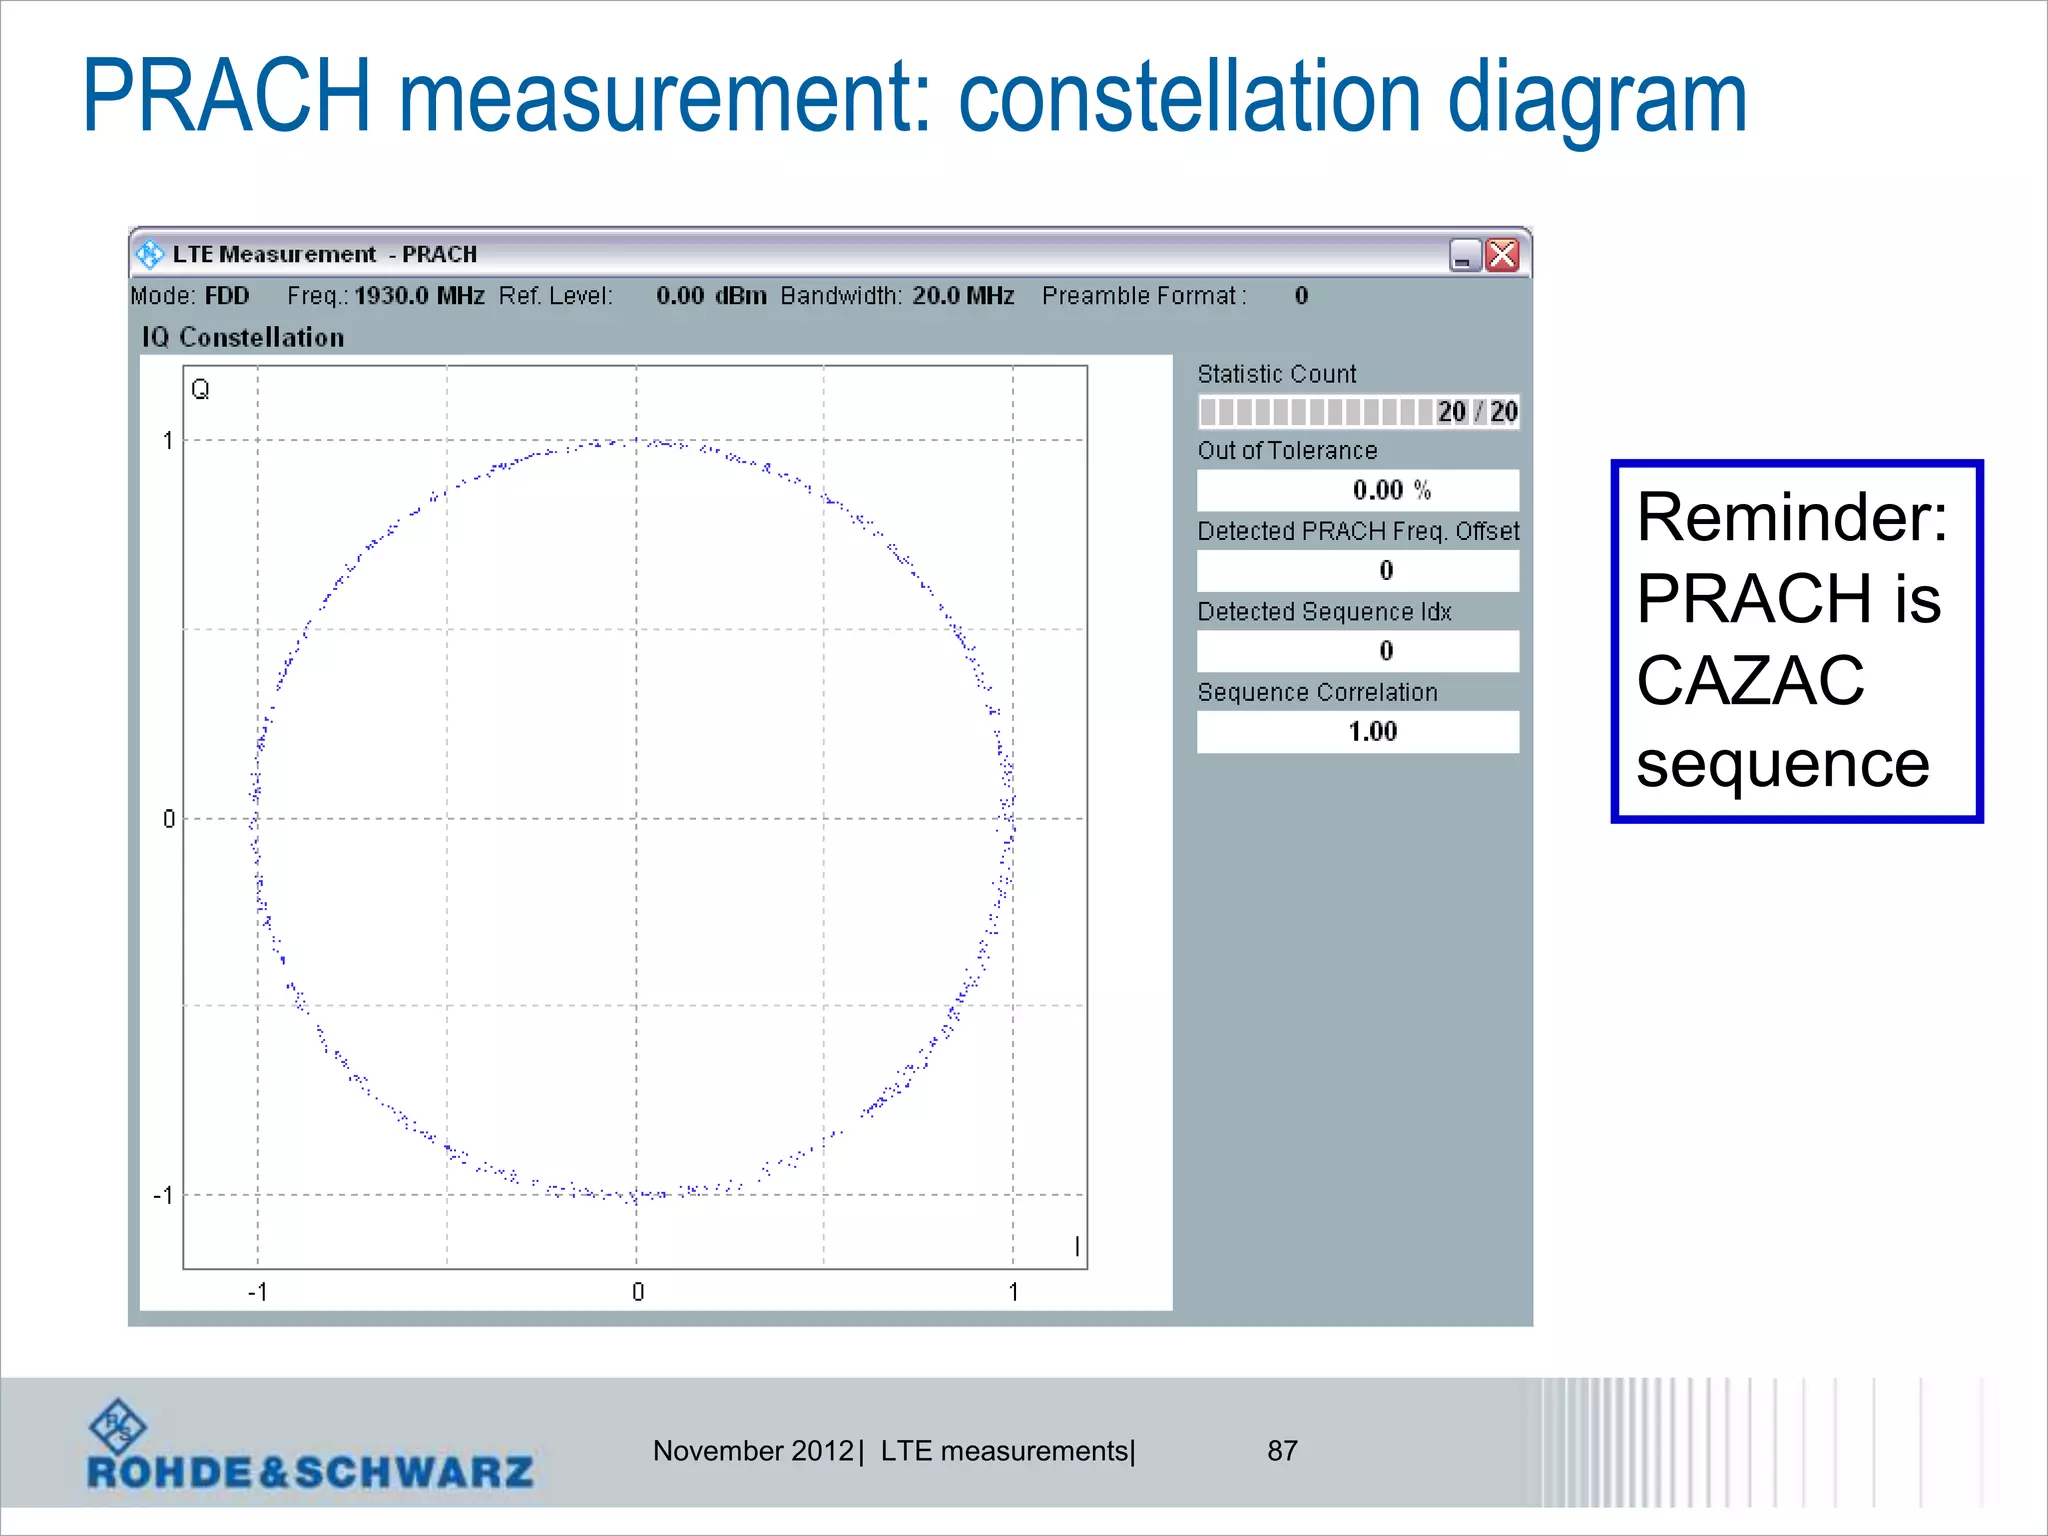
Task: Click the 'Mode: FDD' label
Action: tap(190, 296)
